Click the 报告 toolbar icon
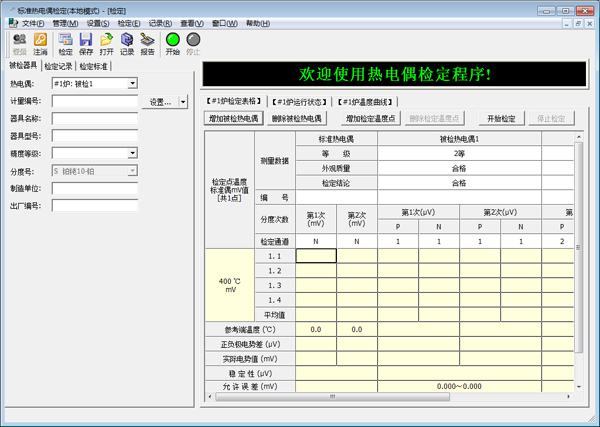 (147, 39)
